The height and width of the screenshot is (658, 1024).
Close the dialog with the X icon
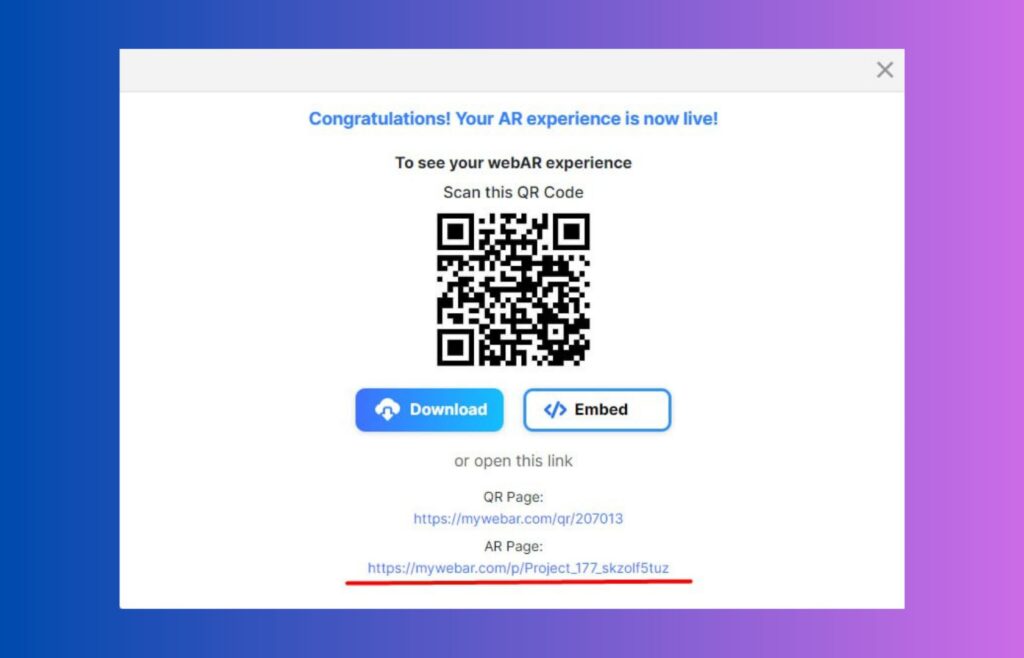tap(884, 70)
